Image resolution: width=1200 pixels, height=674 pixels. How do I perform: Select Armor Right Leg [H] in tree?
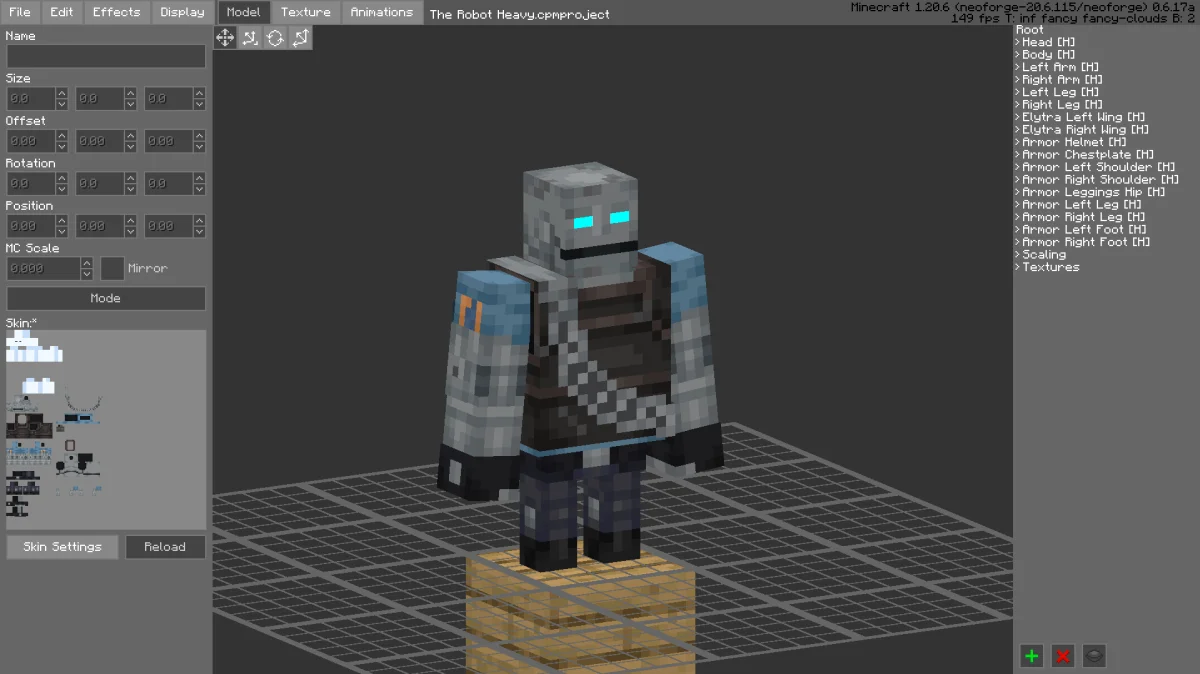pyautogui.click(x=1086, y=217)
